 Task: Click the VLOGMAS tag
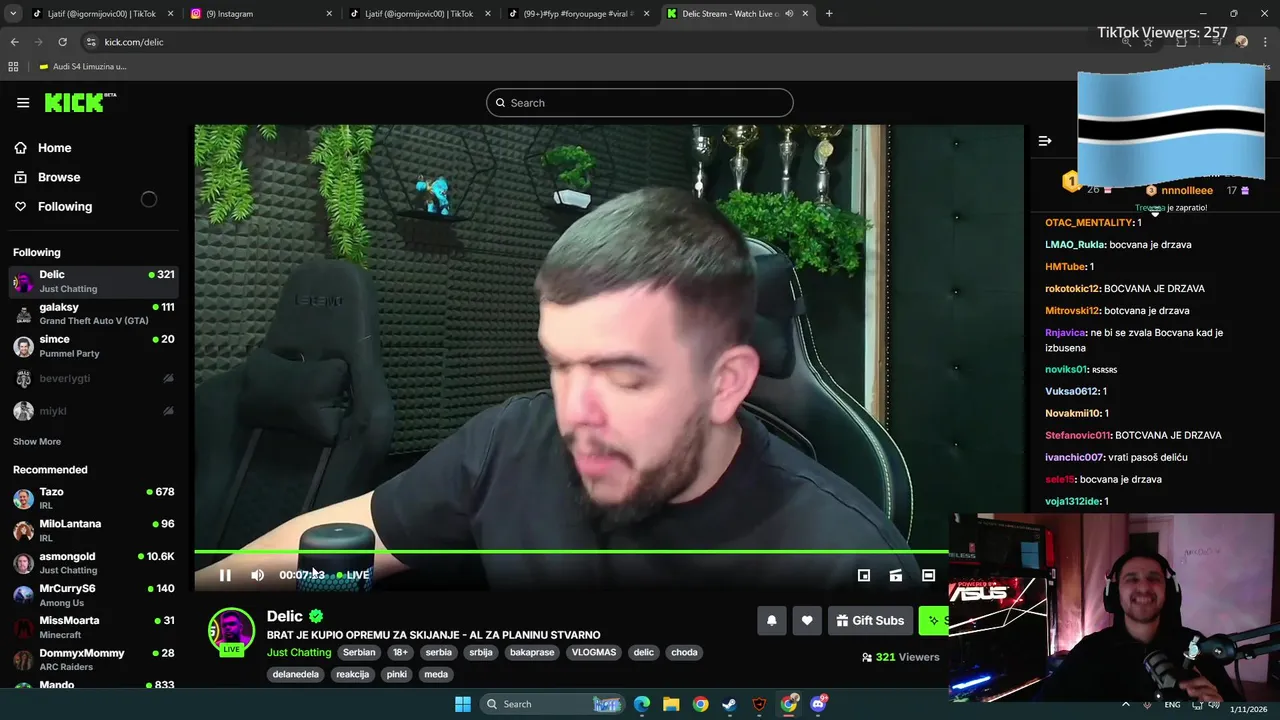[594, 652]
